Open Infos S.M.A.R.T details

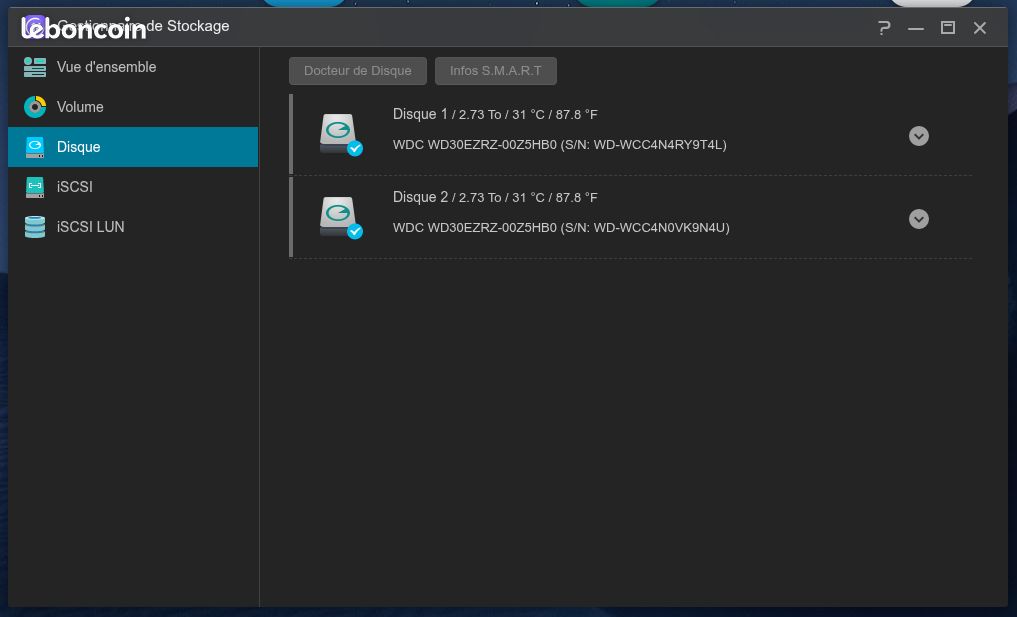point(496,71)
